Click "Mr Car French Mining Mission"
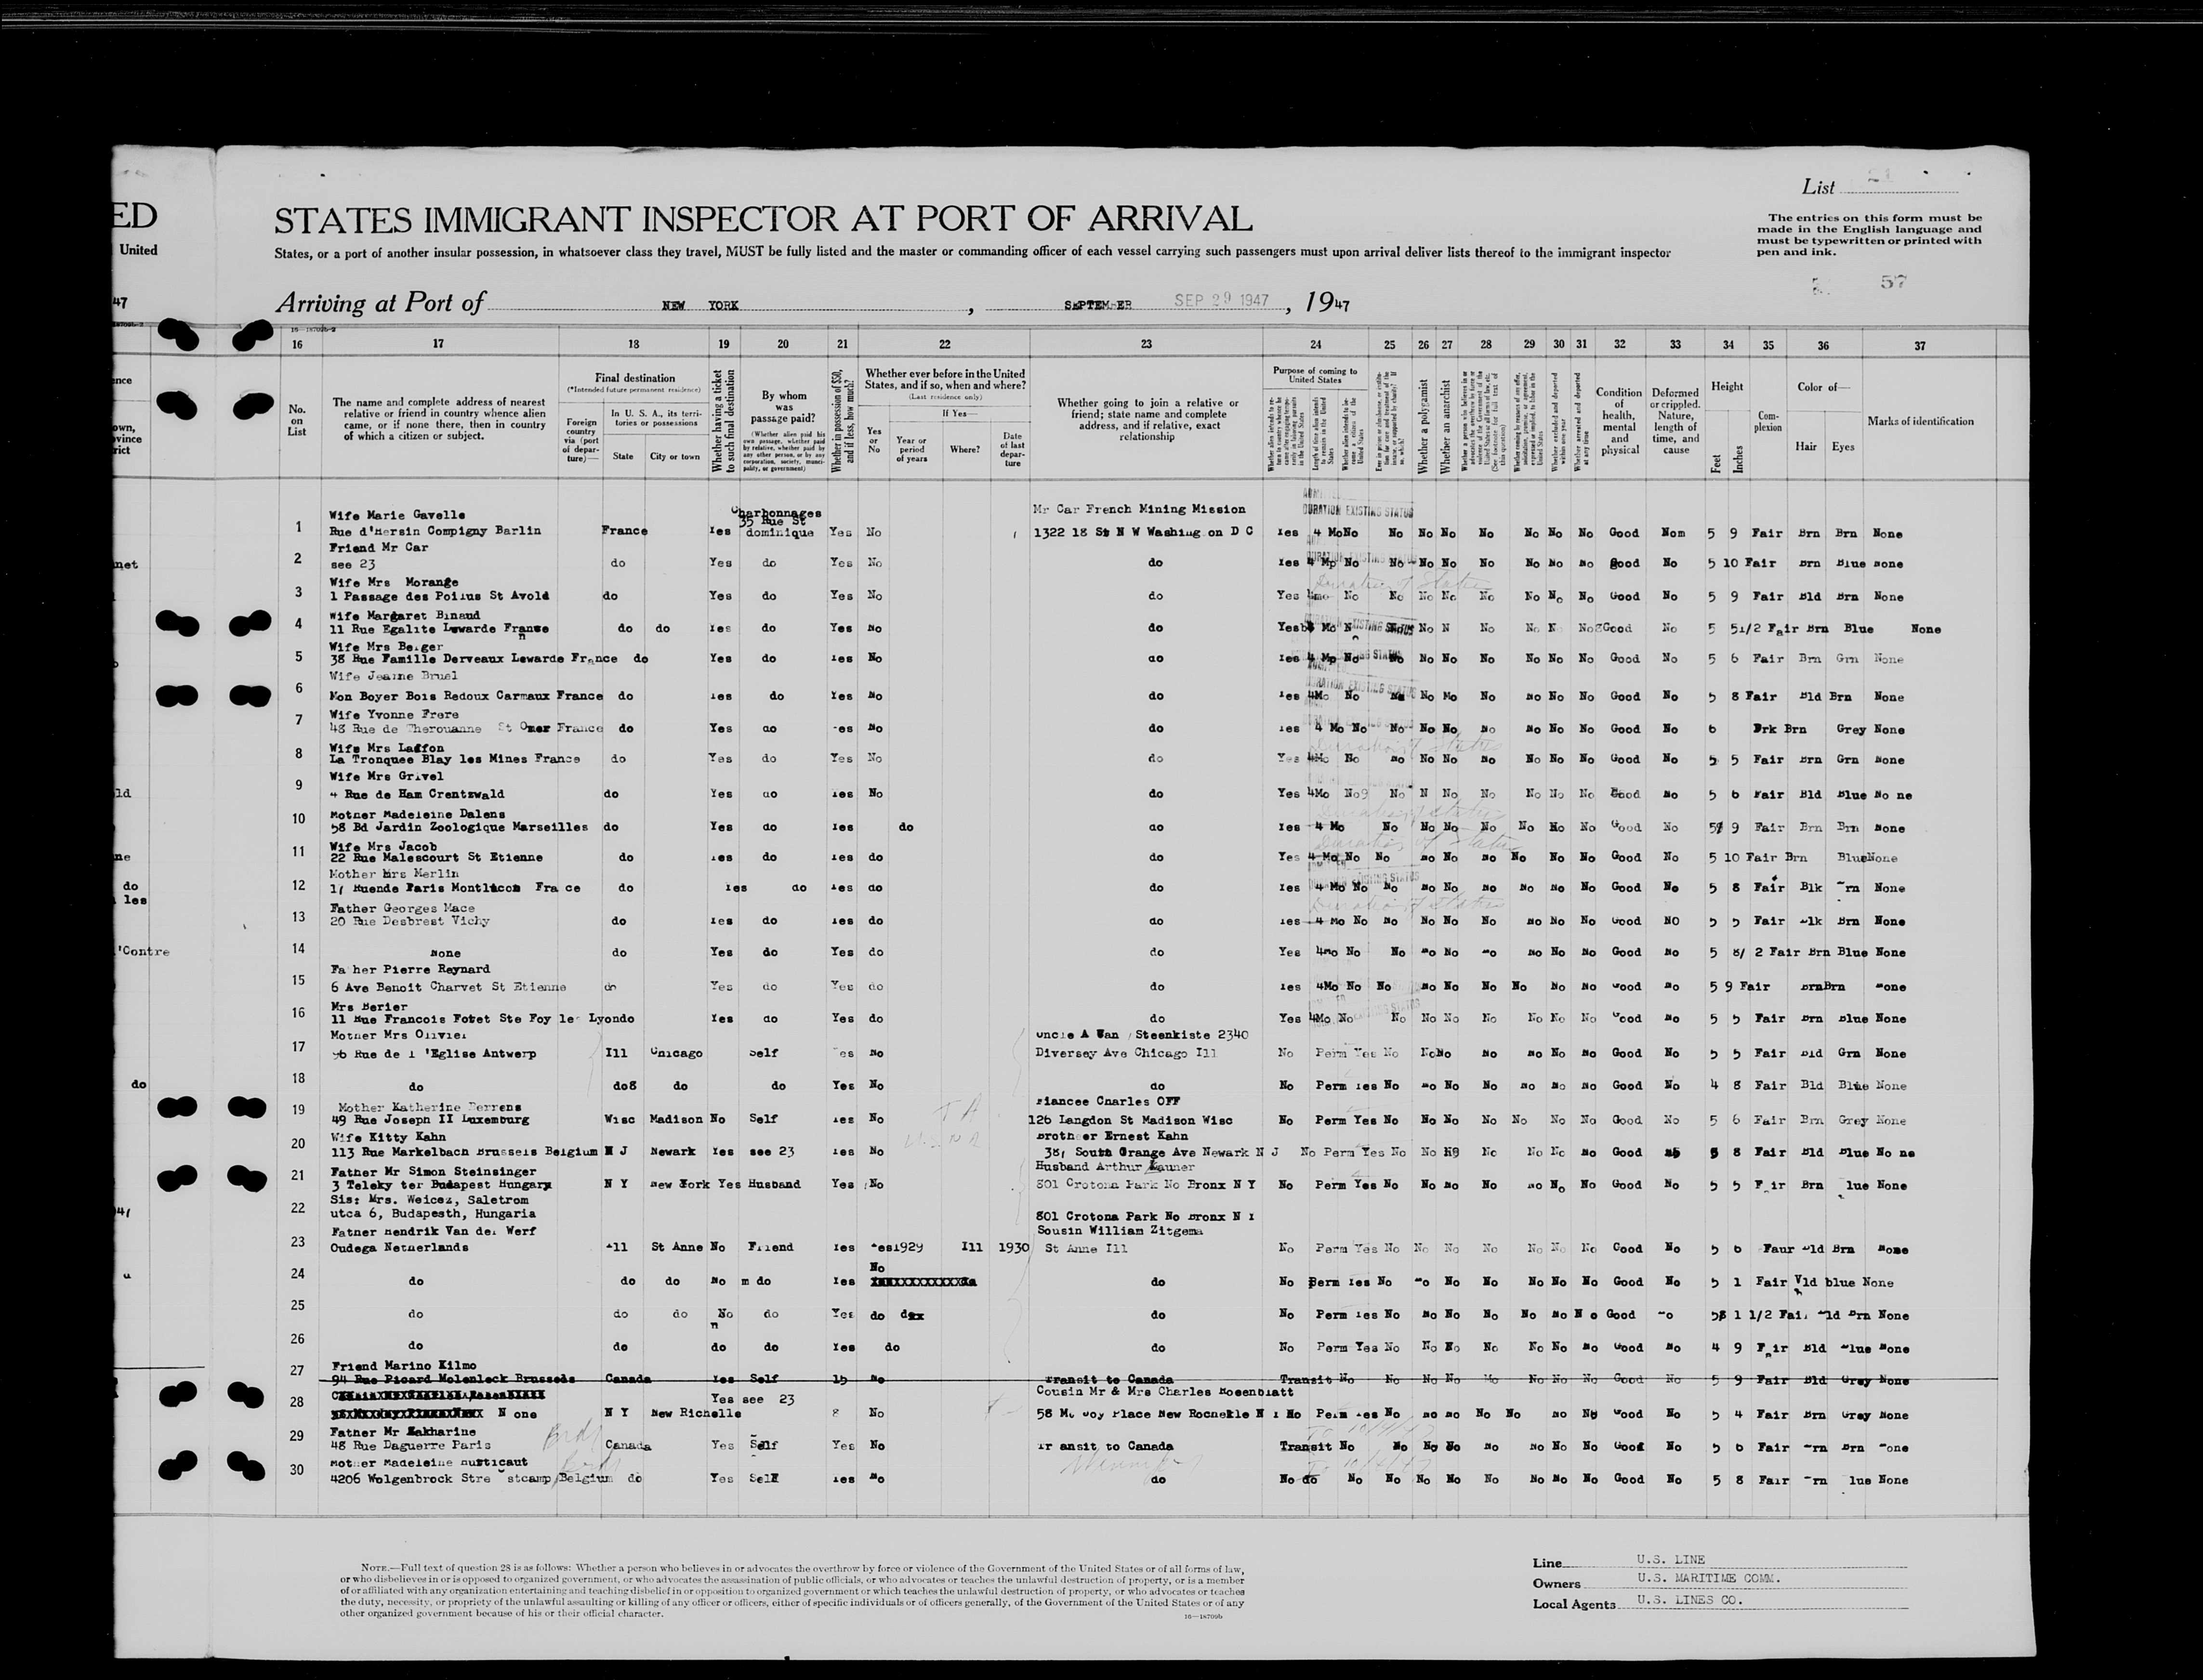The height and width of the screenshot is (1680, 2203). tap(1139, 509)
